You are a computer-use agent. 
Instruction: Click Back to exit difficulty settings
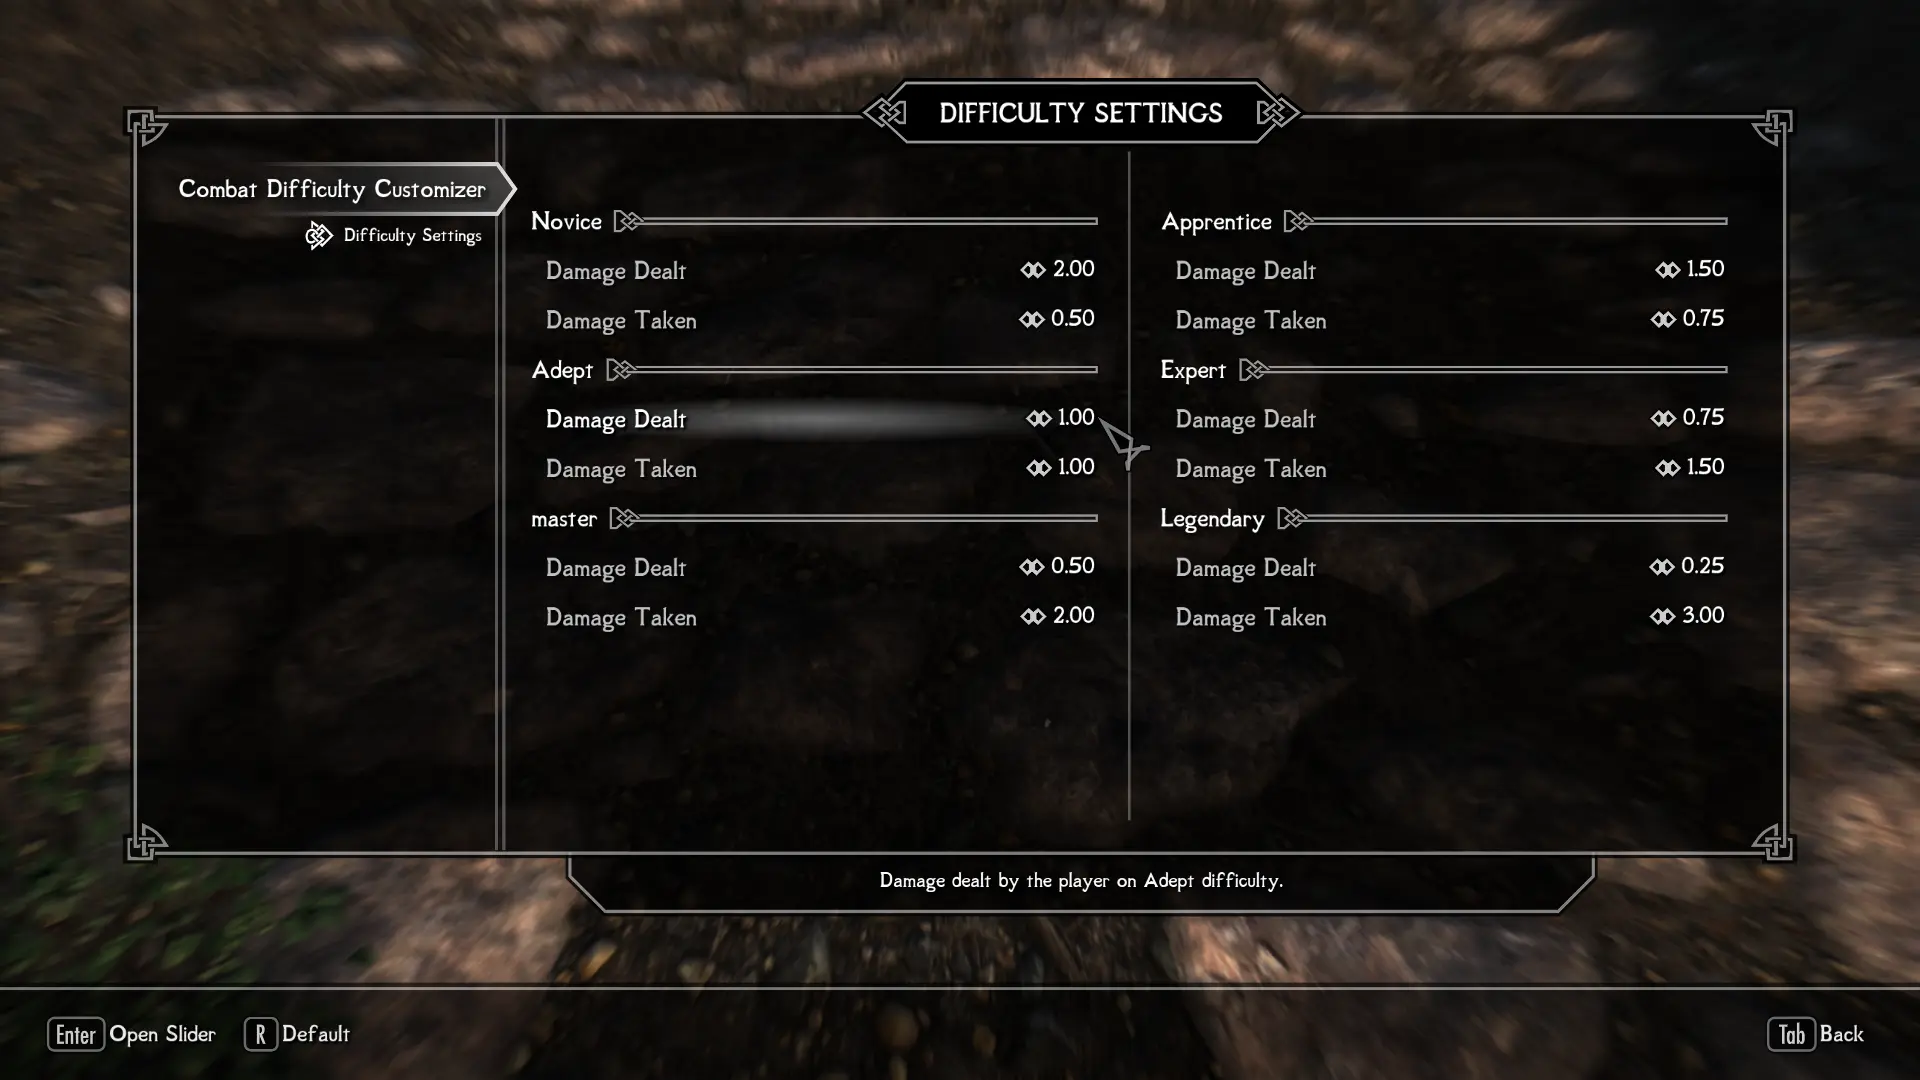click(1841, 1033)
